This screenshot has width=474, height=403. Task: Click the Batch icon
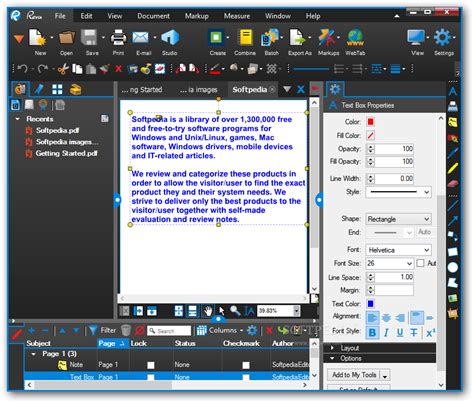click(x=270, y=37)
